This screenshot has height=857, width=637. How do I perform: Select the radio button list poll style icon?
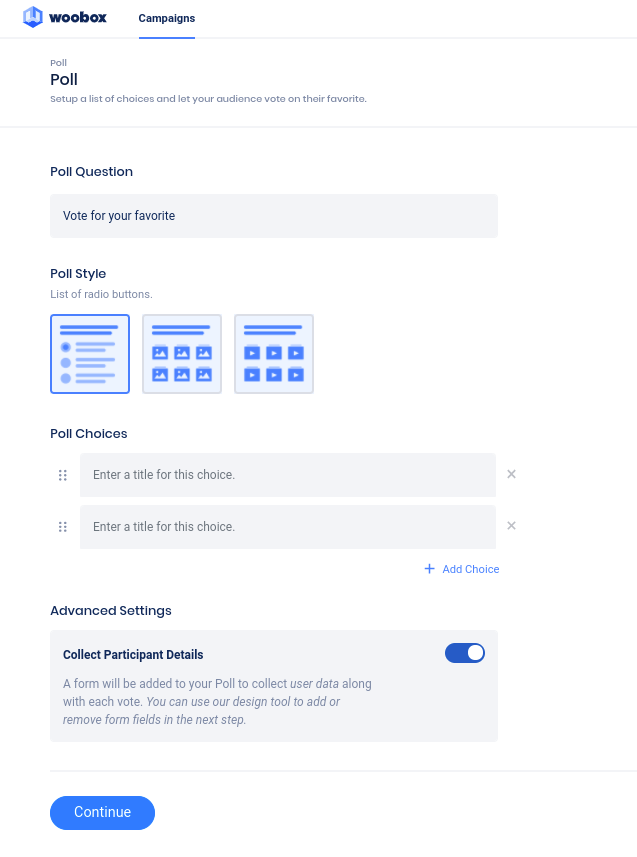coord(90,354)
